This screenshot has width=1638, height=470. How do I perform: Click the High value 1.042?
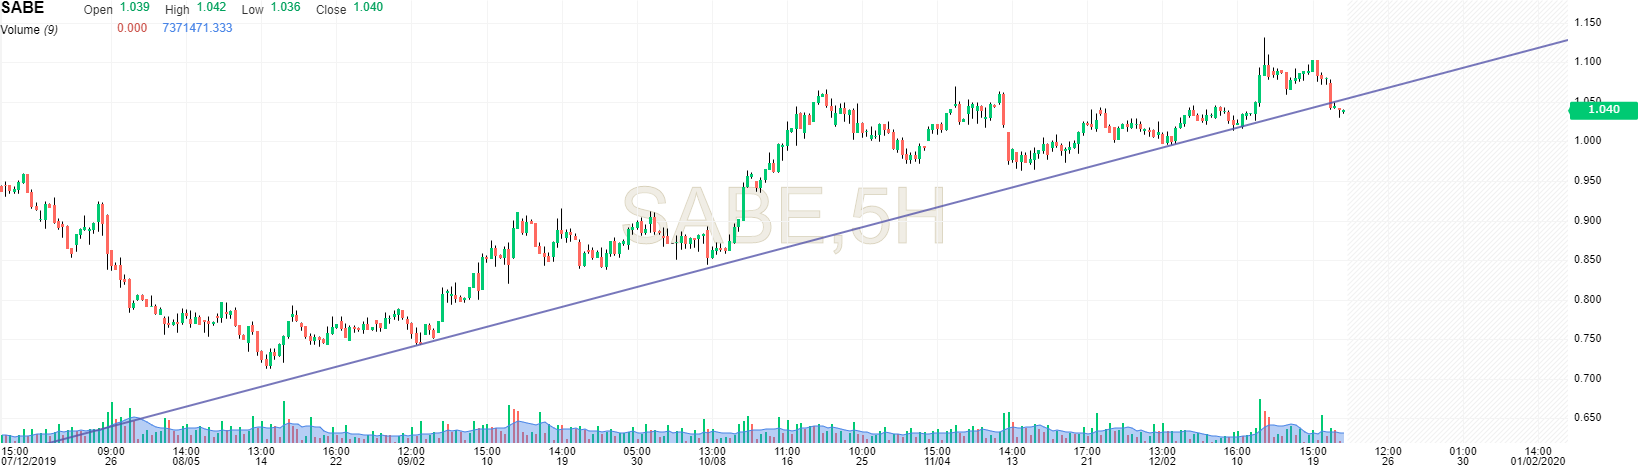click(x=211, y=8)
